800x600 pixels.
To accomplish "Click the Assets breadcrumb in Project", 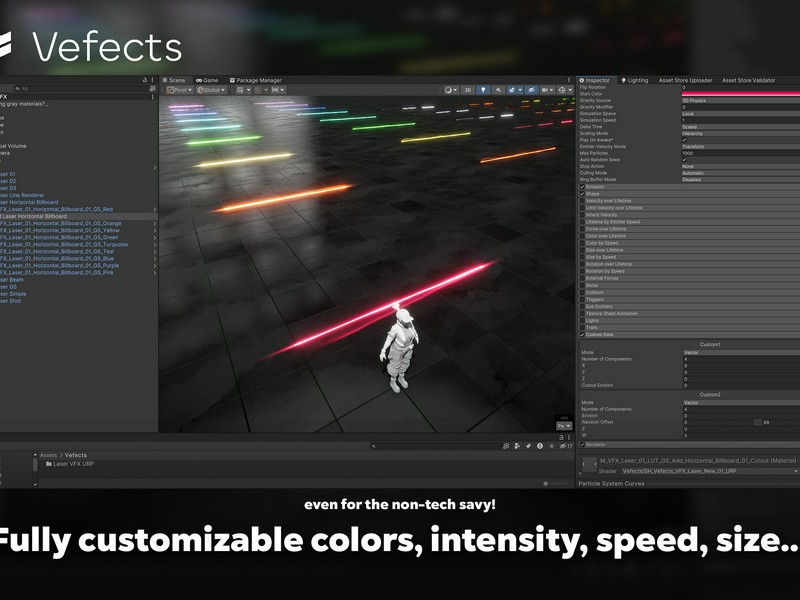I will (x=48, y=455).
